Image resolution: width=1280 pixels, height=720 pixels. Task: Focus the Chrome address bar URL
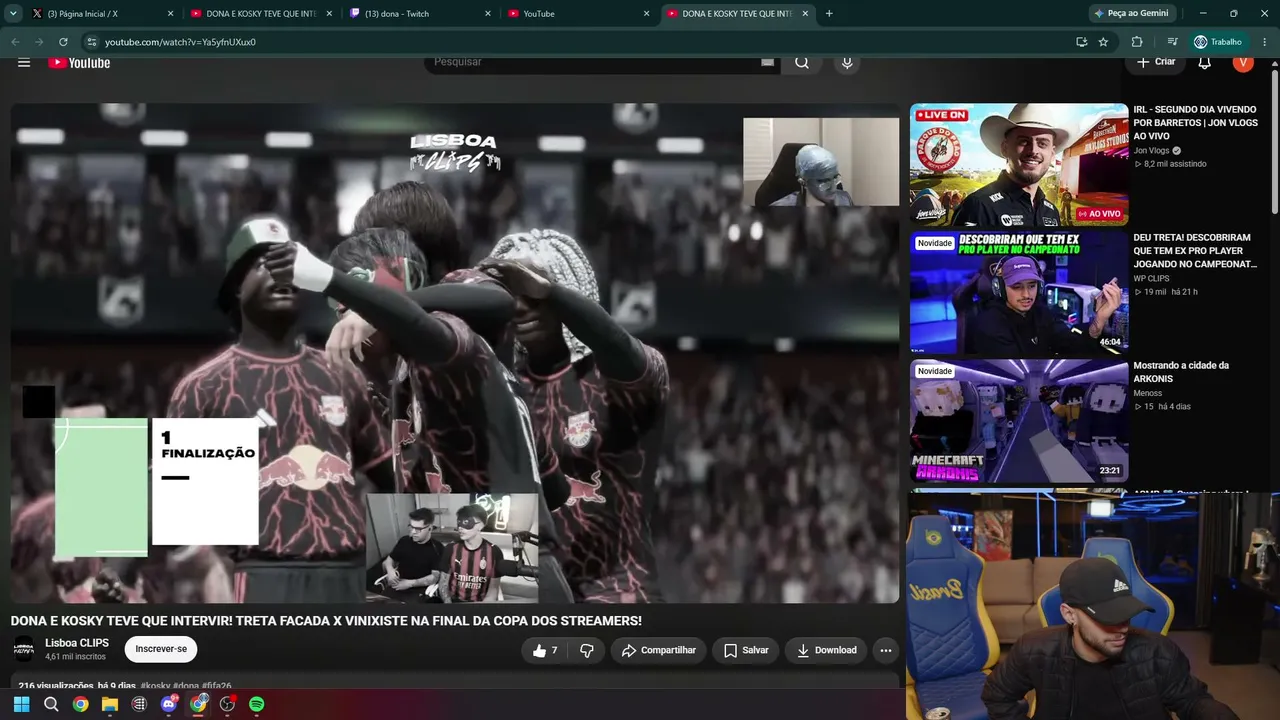pos(180,42)
